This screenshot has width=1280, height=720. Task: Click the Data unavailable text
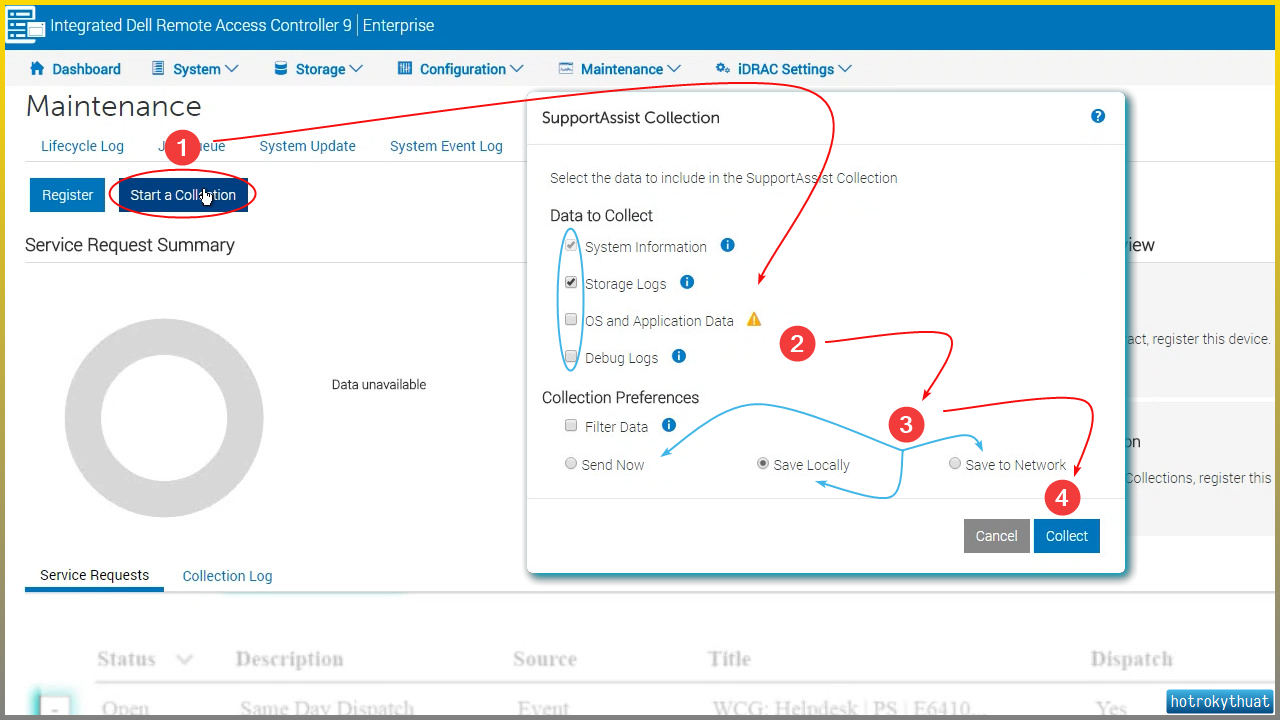point(379,384)
